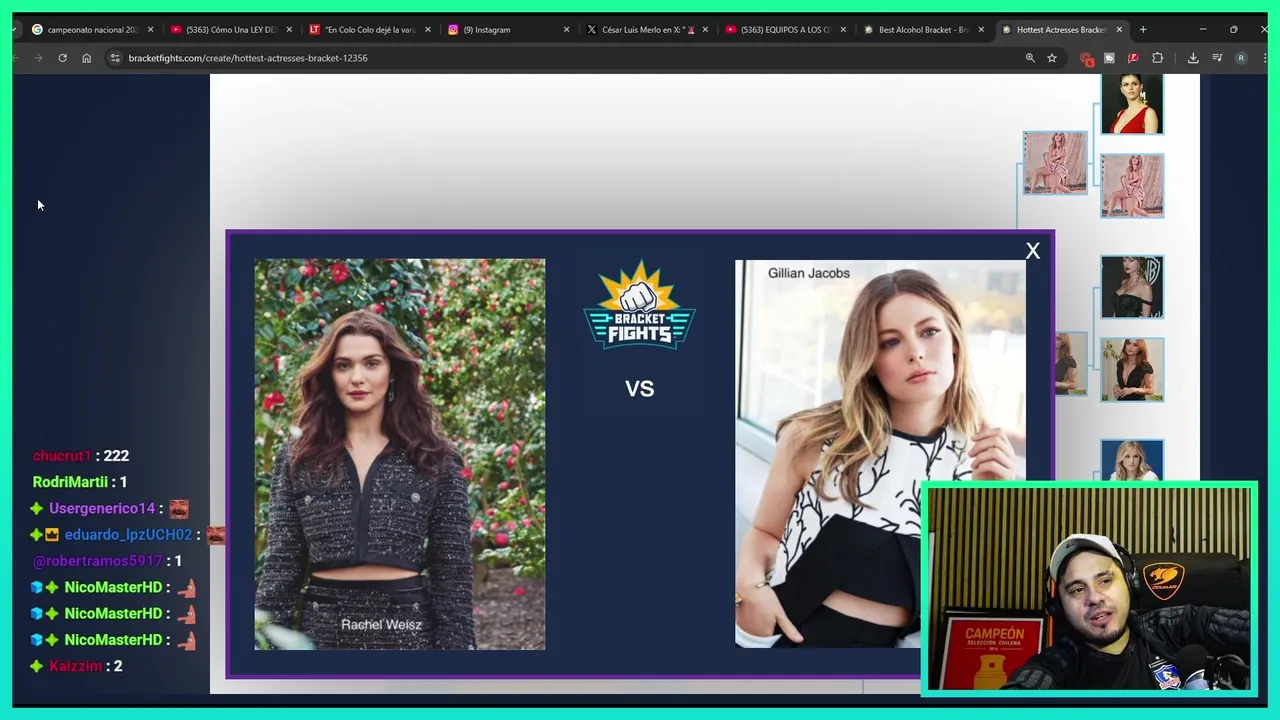Select blonde actress thumbnail on blue background
This screenshot has width=1280, height=720.
coord(1132,460)
